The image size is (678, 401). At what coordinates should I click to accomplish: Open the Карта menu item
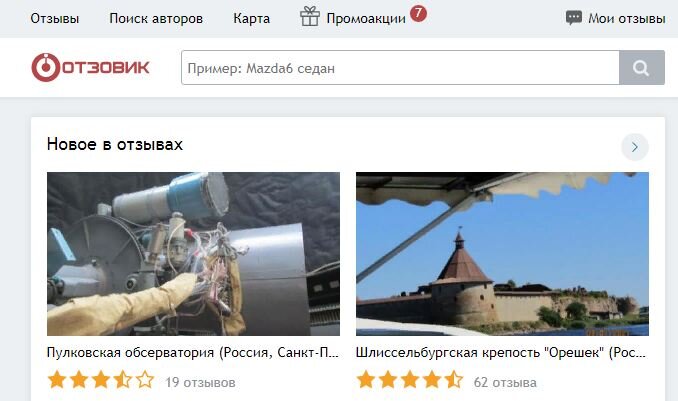click(x=252, y=19)
